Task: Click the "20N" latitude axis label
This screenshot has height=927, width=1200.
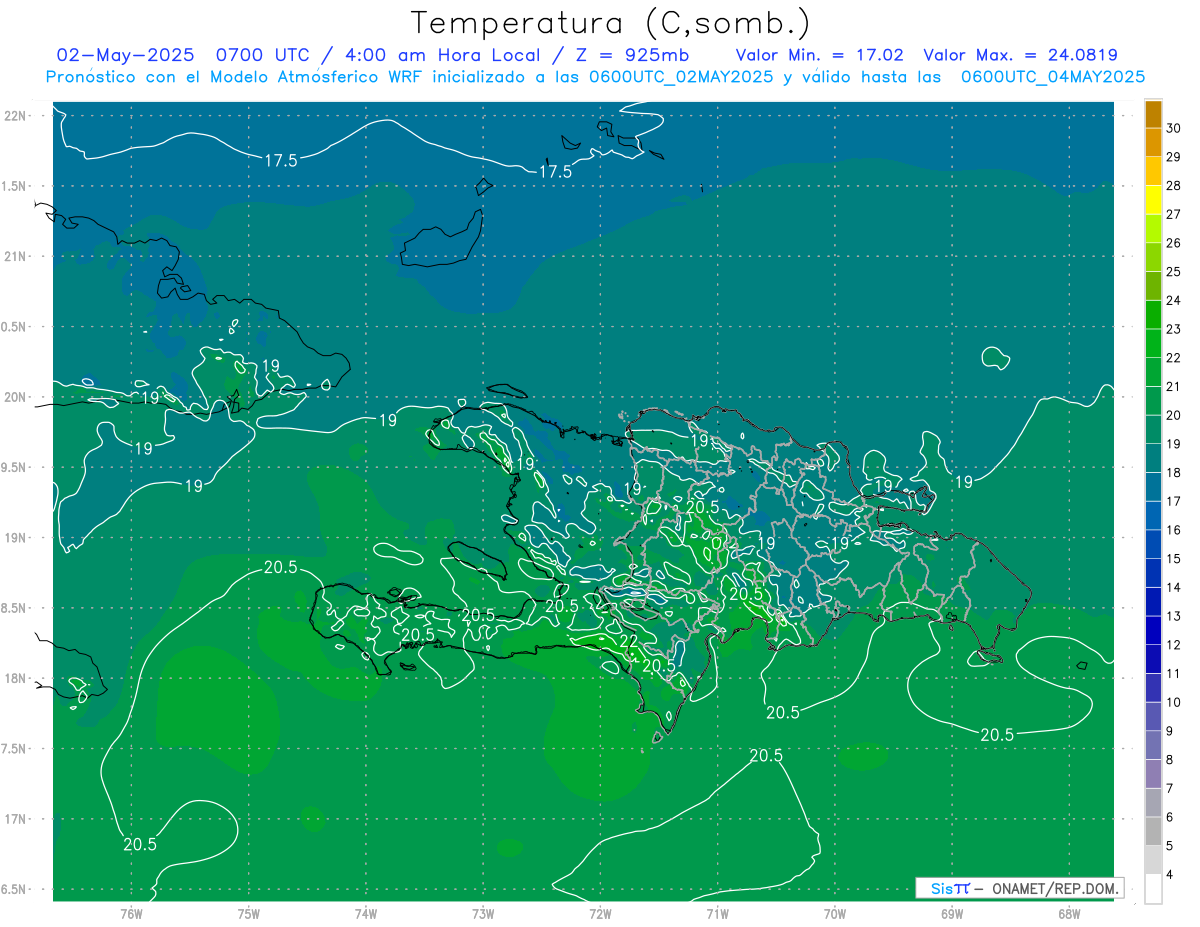Action: click(x=16, y=397)
